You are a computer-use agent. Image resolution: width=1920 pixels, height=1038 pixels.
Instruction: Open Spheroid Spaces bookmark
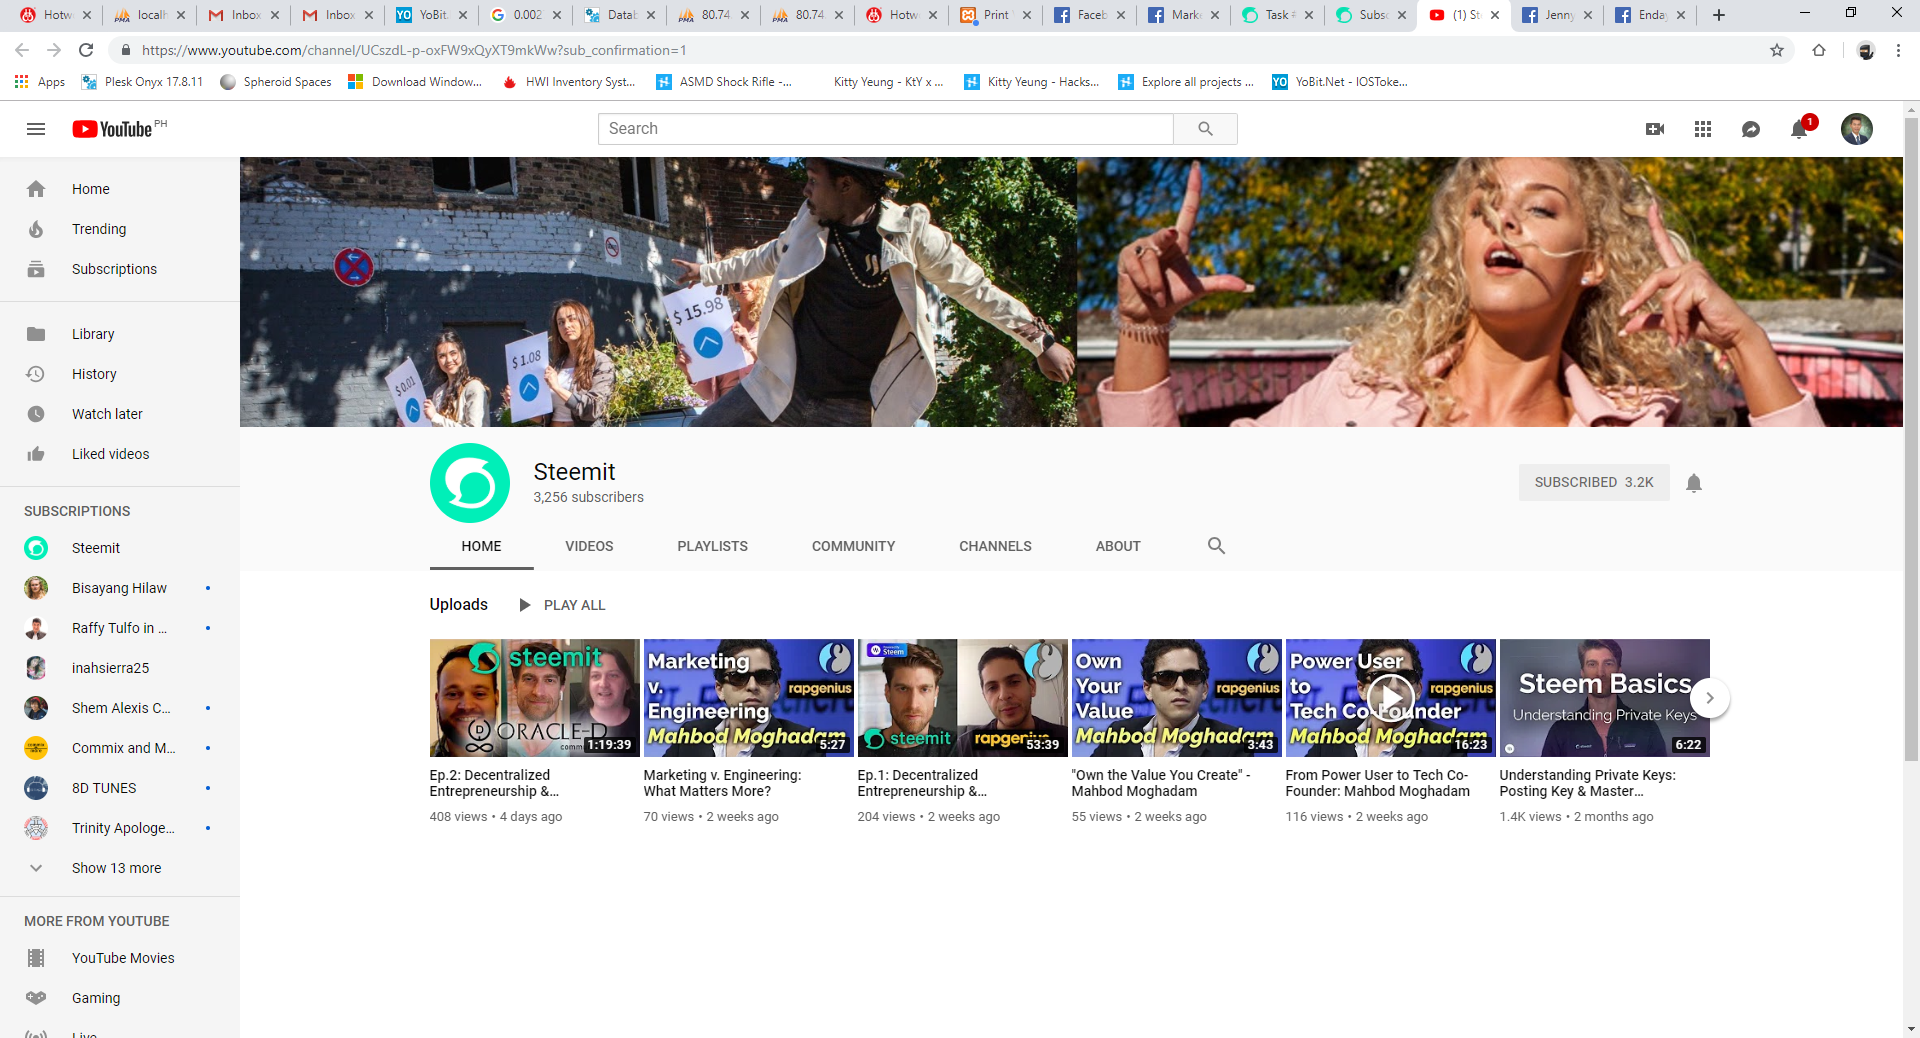276,82
